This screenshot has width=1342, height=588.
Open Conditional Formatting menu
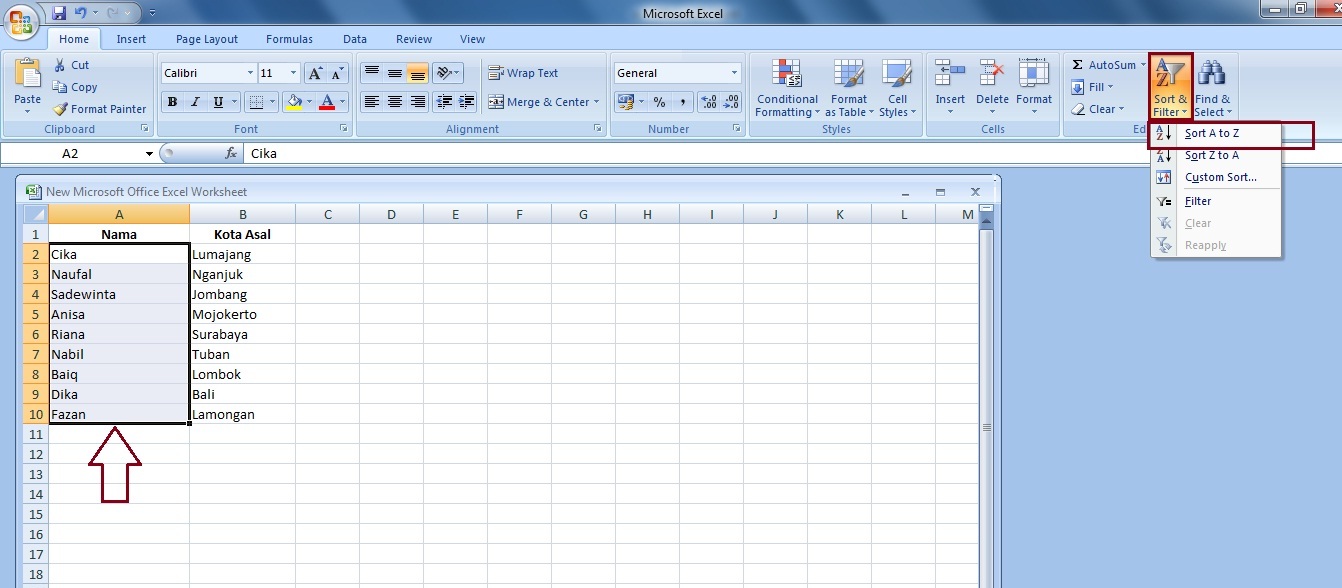click(x=788, y=88)
